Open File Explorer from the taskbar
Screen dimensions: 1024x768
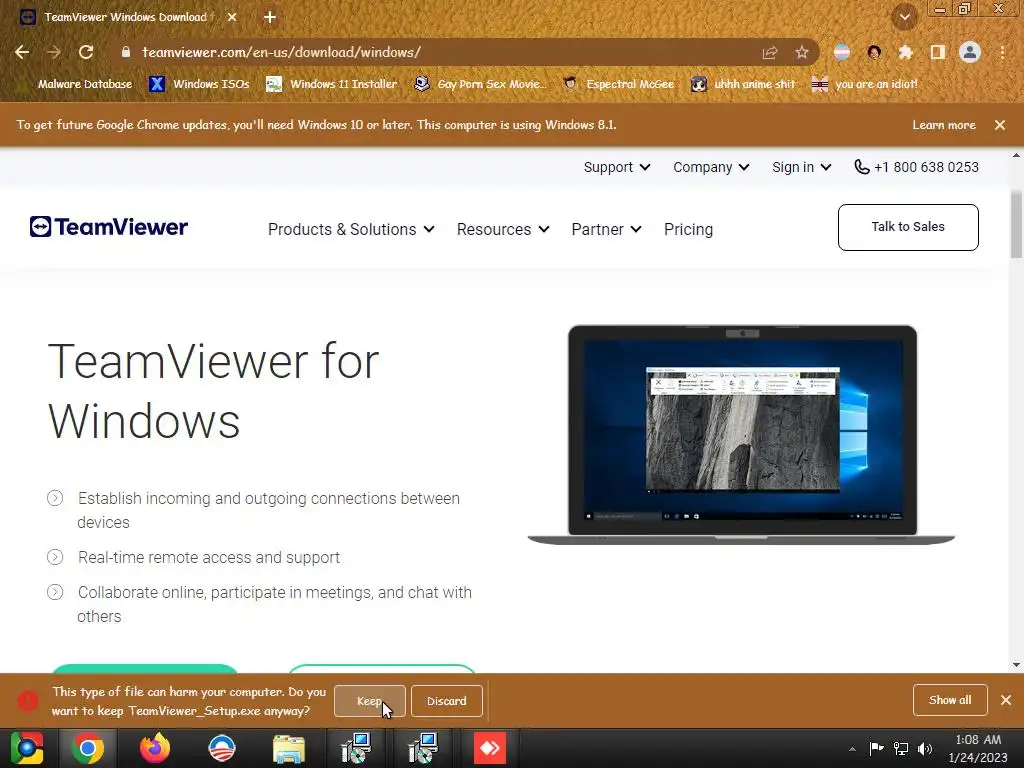click(x=289, y=748)
